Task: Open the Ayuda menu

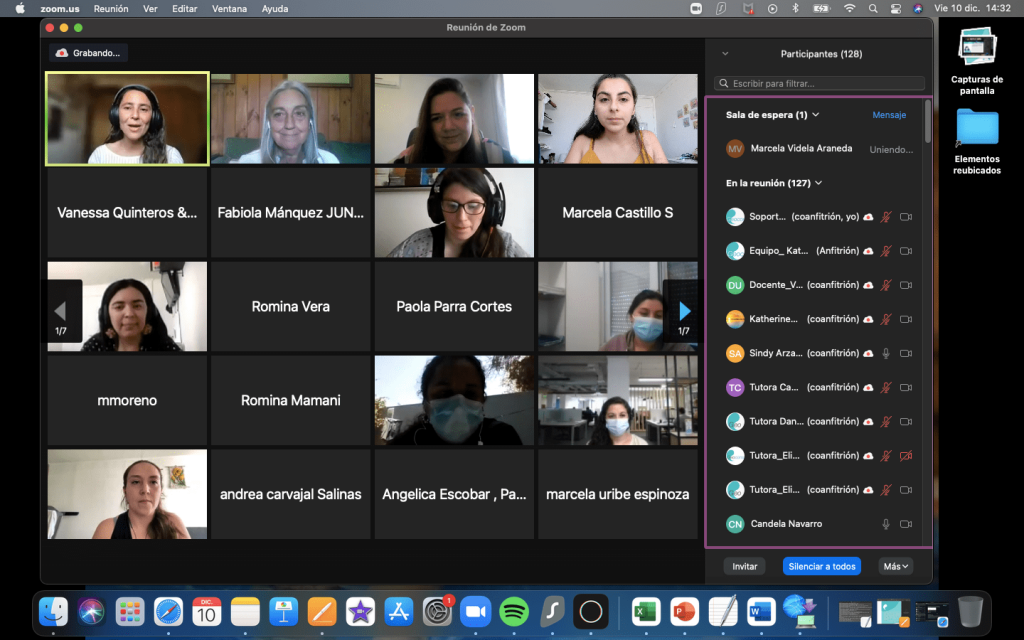Action: (275, 8)
